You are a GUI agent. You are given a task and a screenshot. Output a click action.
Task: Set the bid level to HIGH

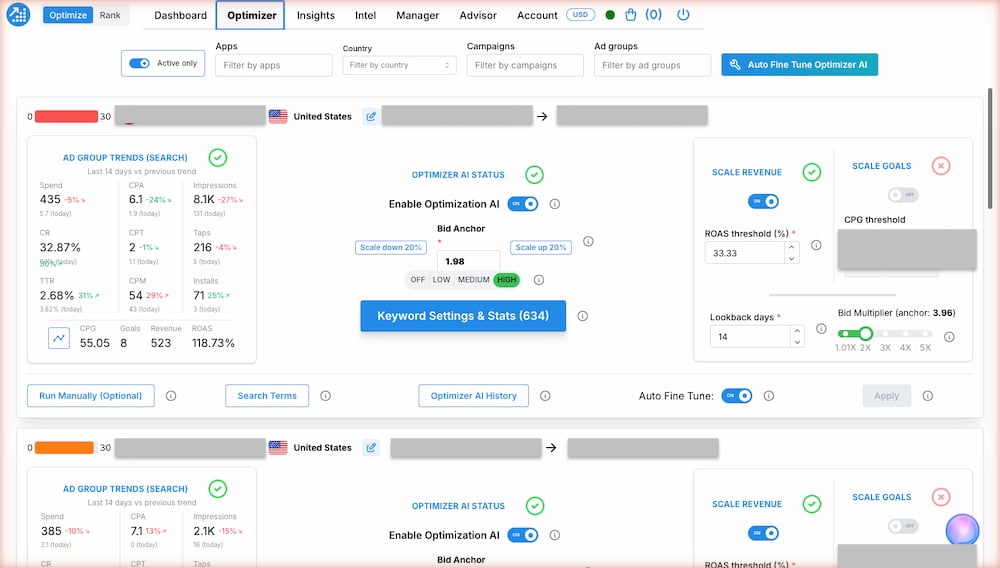coord(507,280)
